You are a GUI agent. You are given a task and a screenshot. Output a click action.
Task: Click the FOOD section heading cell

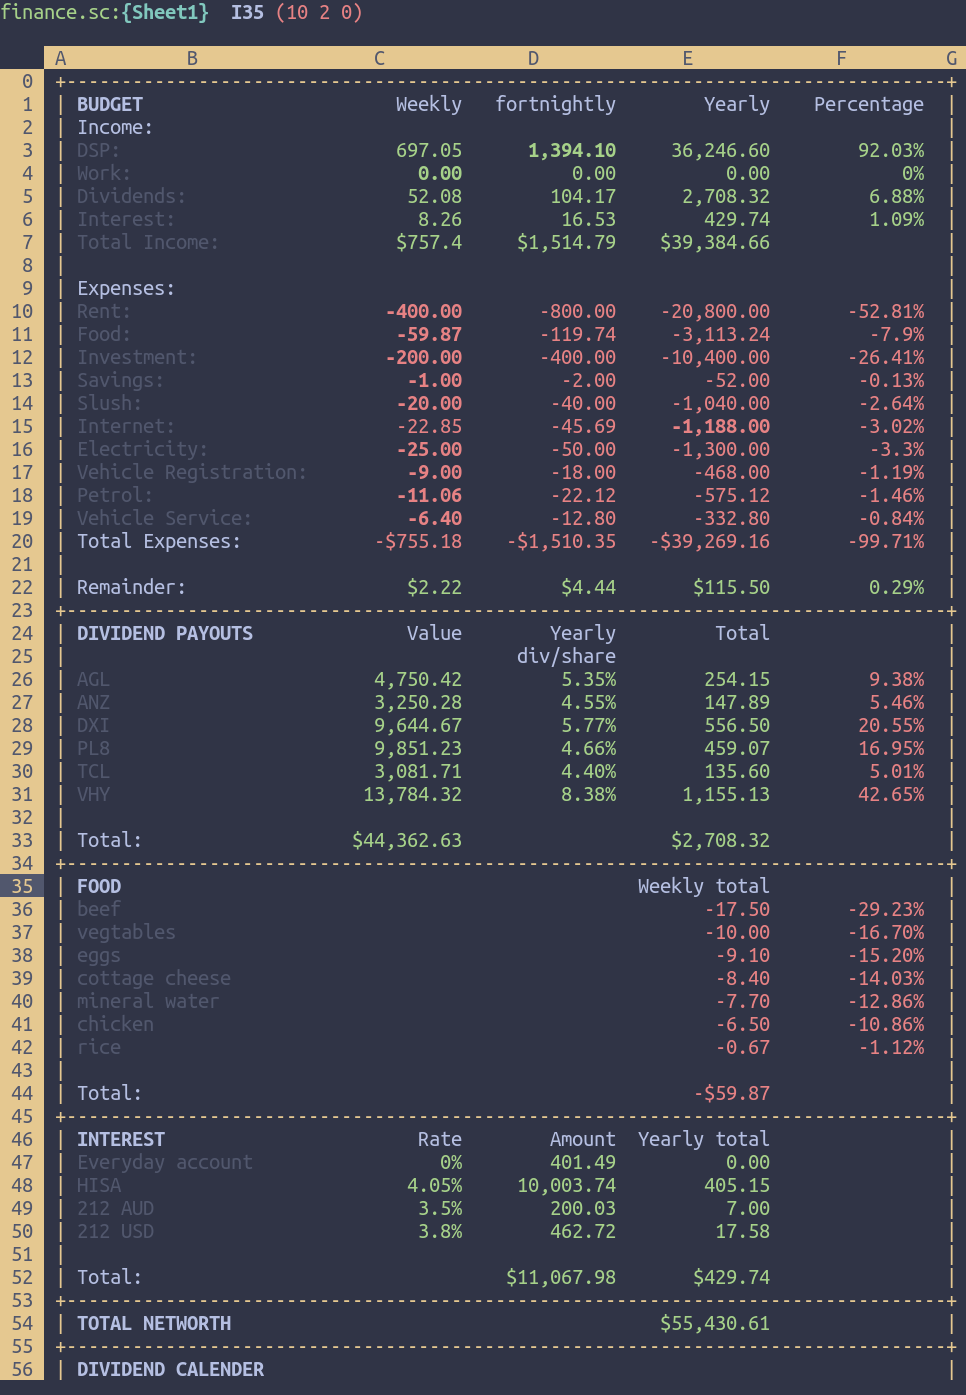(99, 886)
